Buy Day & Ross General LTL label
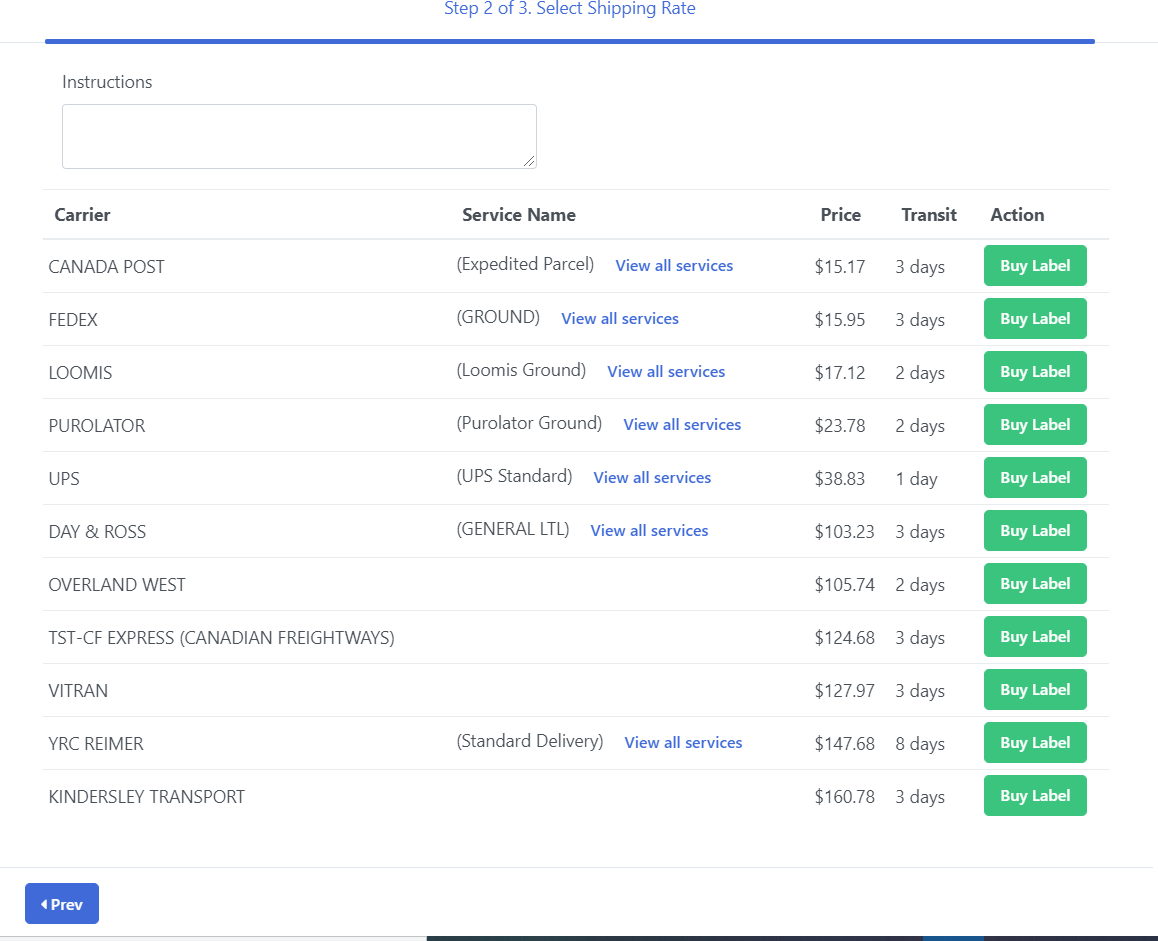Image resolution: width=1158 pixels, height=941 pixels. point(1035,531)
